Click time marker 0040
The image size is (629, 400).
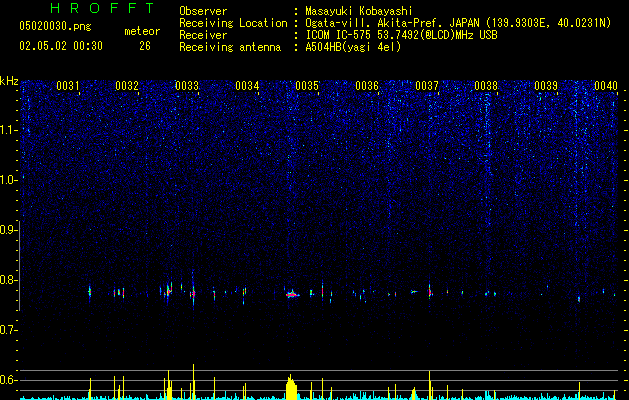(x=606, y=86)
